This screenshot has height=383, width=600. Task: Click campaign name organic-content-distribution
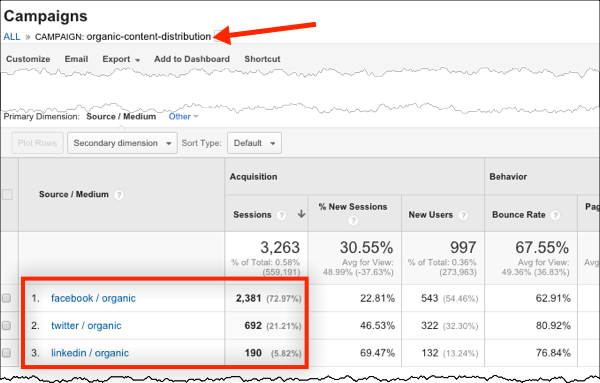tap(149, 37)
